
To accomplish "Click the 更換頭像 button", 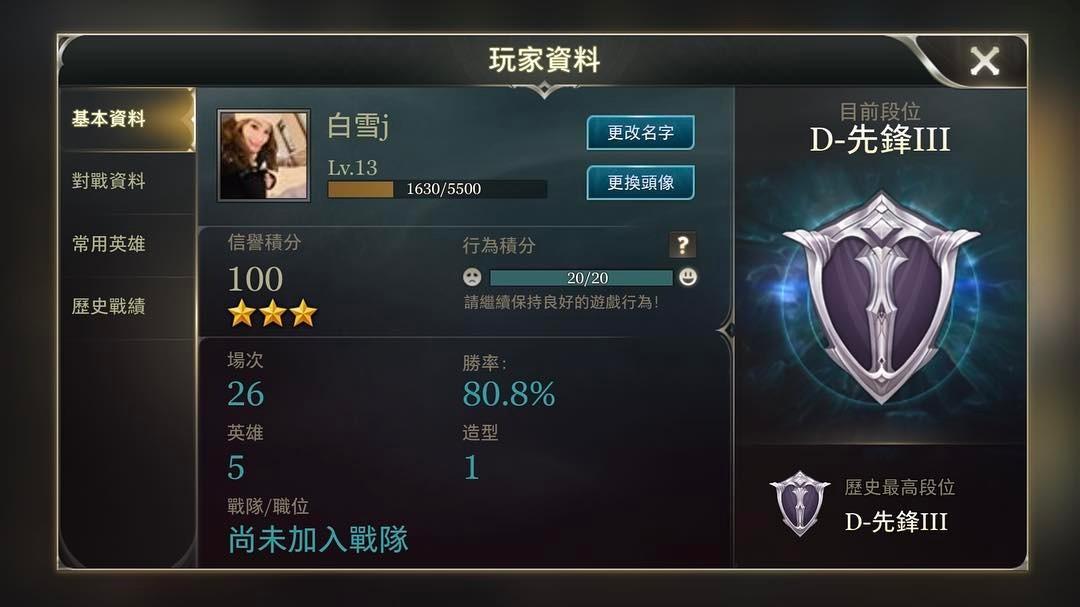I will click(640, 183).
